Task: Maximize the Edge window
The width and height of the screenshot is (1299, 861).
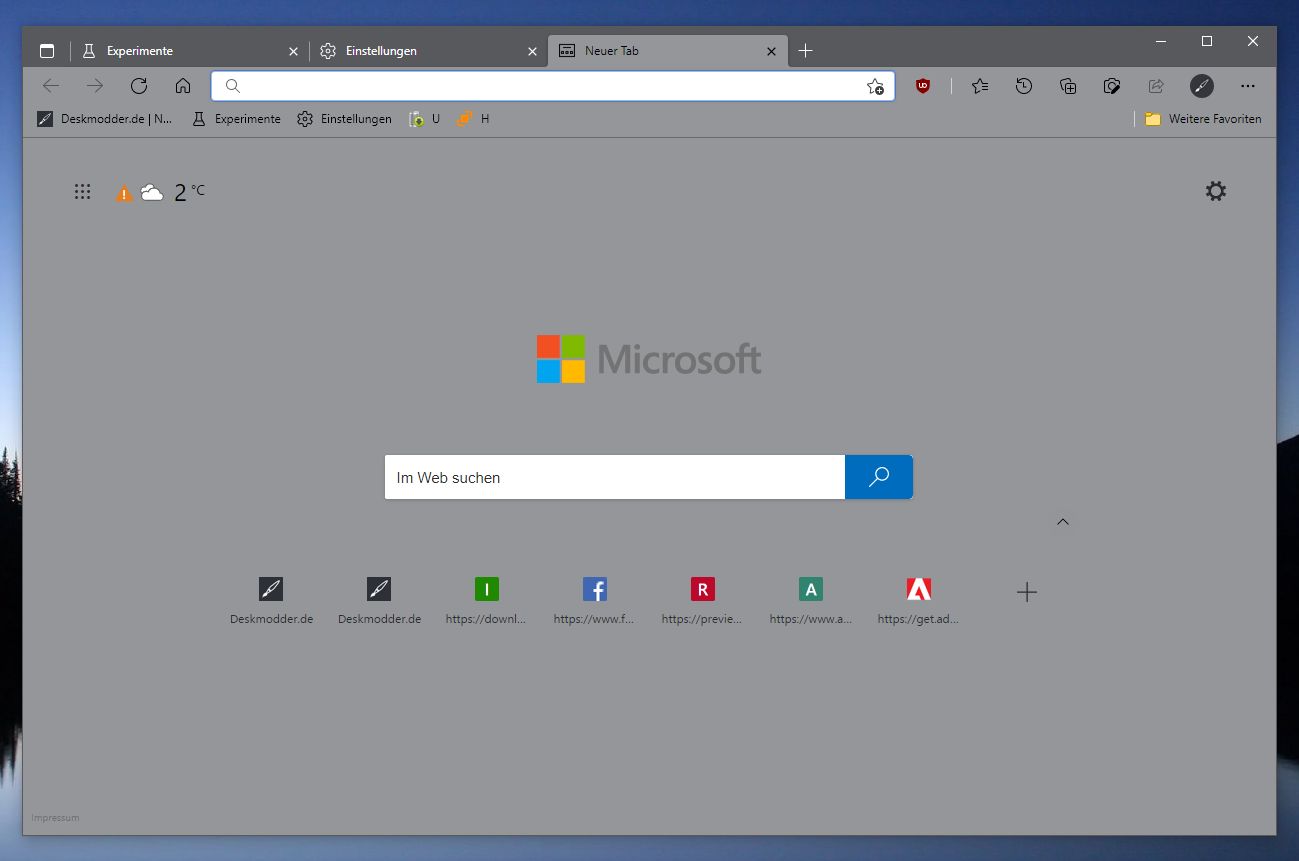Action: [1207, 41]
